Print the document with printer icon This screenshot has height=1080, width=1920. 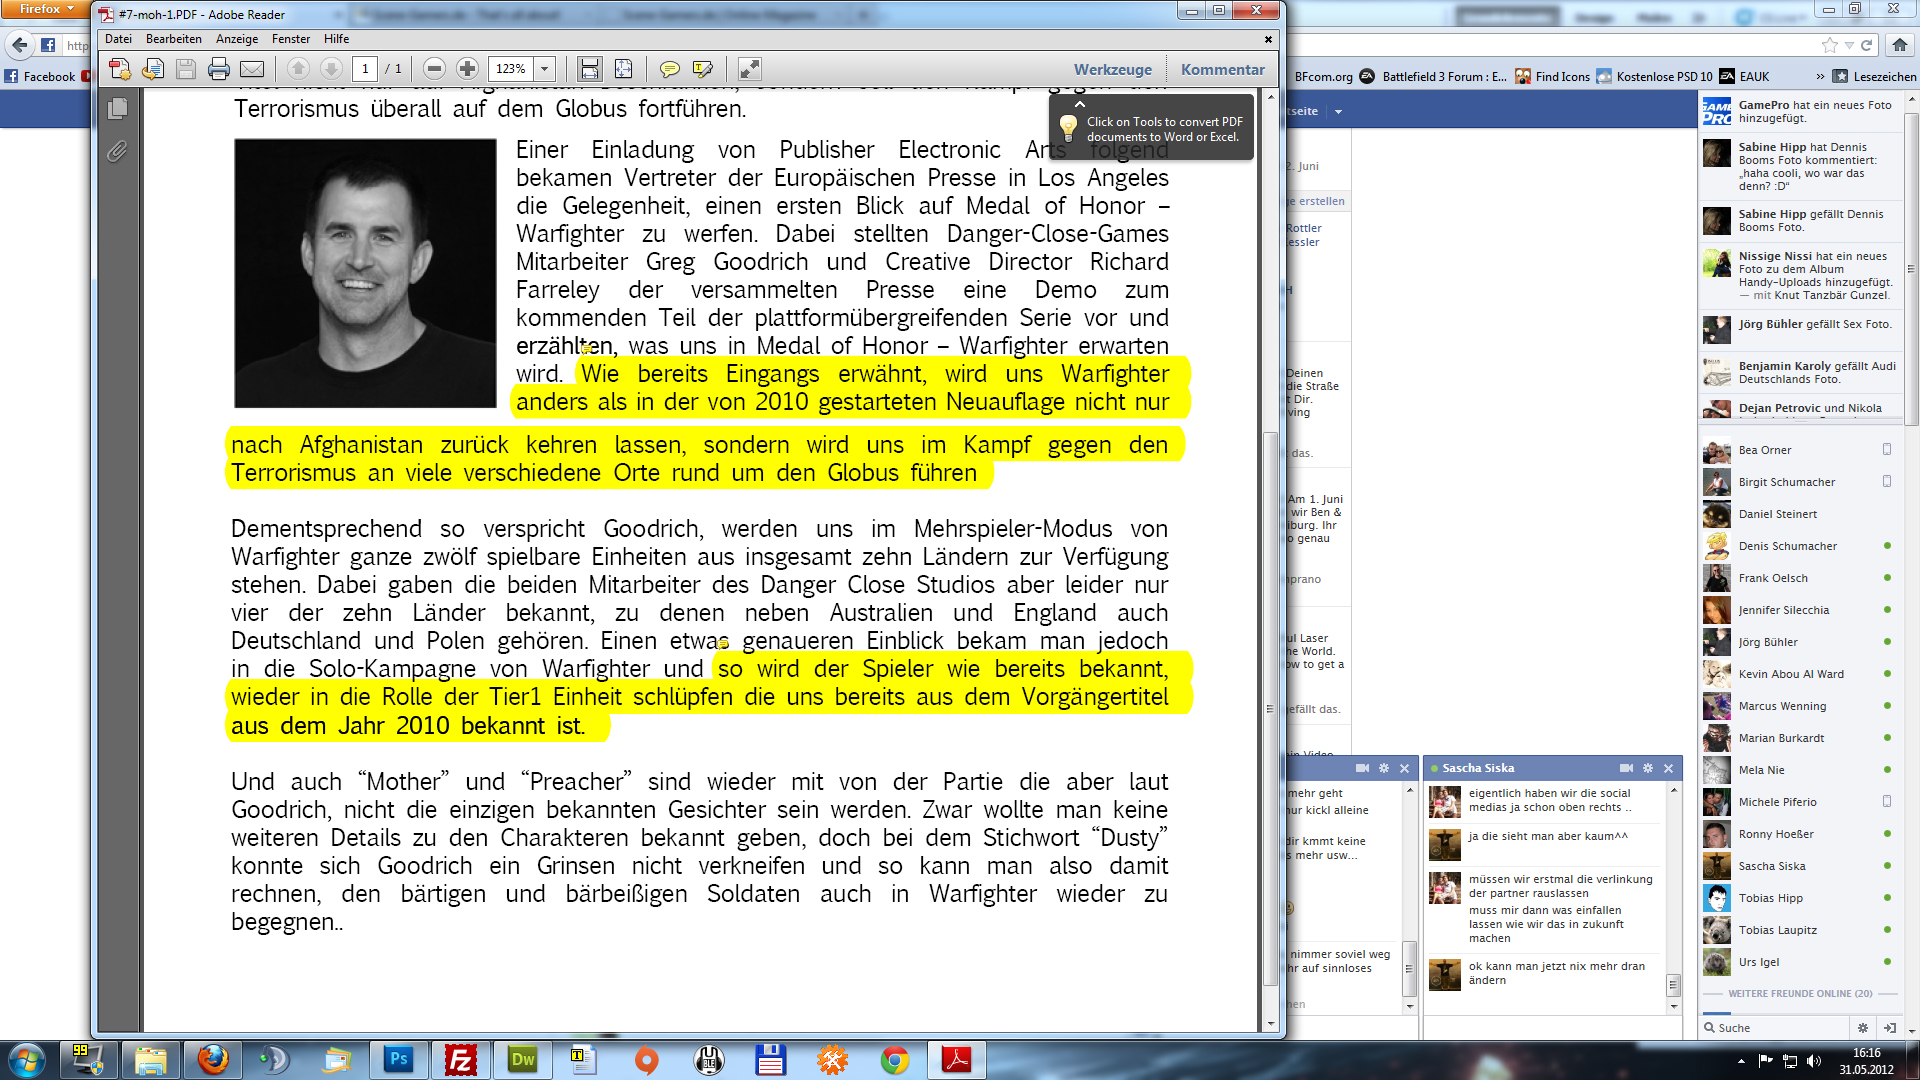click(x=219, y=69)
